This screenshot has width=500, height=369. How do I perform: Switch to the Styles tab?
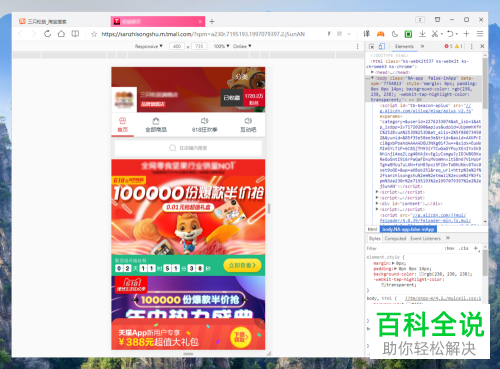click(x=374, y=238)
